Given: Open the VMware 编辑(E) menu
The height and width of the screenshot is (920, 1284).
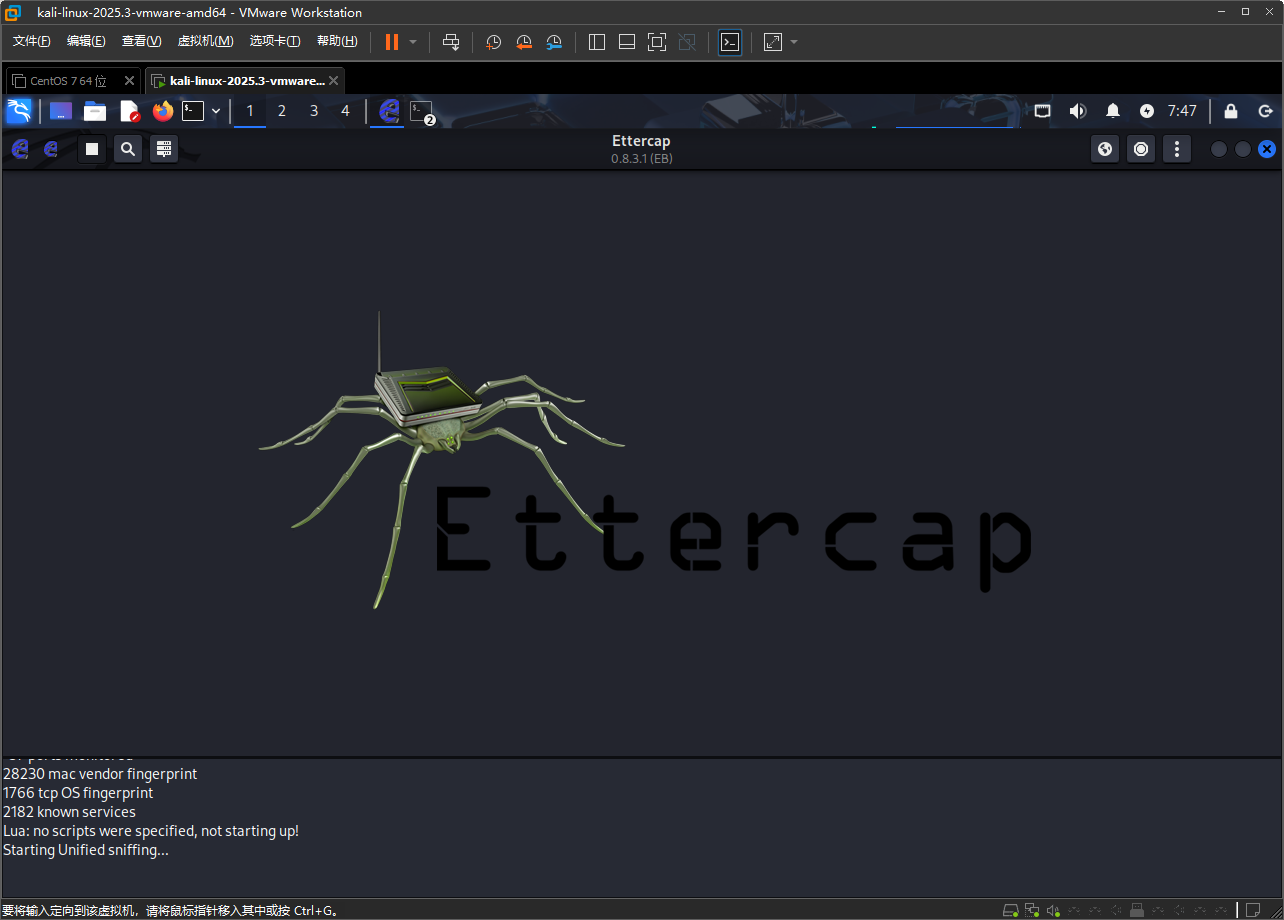Looking at the screenshot, I should coord(86,41).
